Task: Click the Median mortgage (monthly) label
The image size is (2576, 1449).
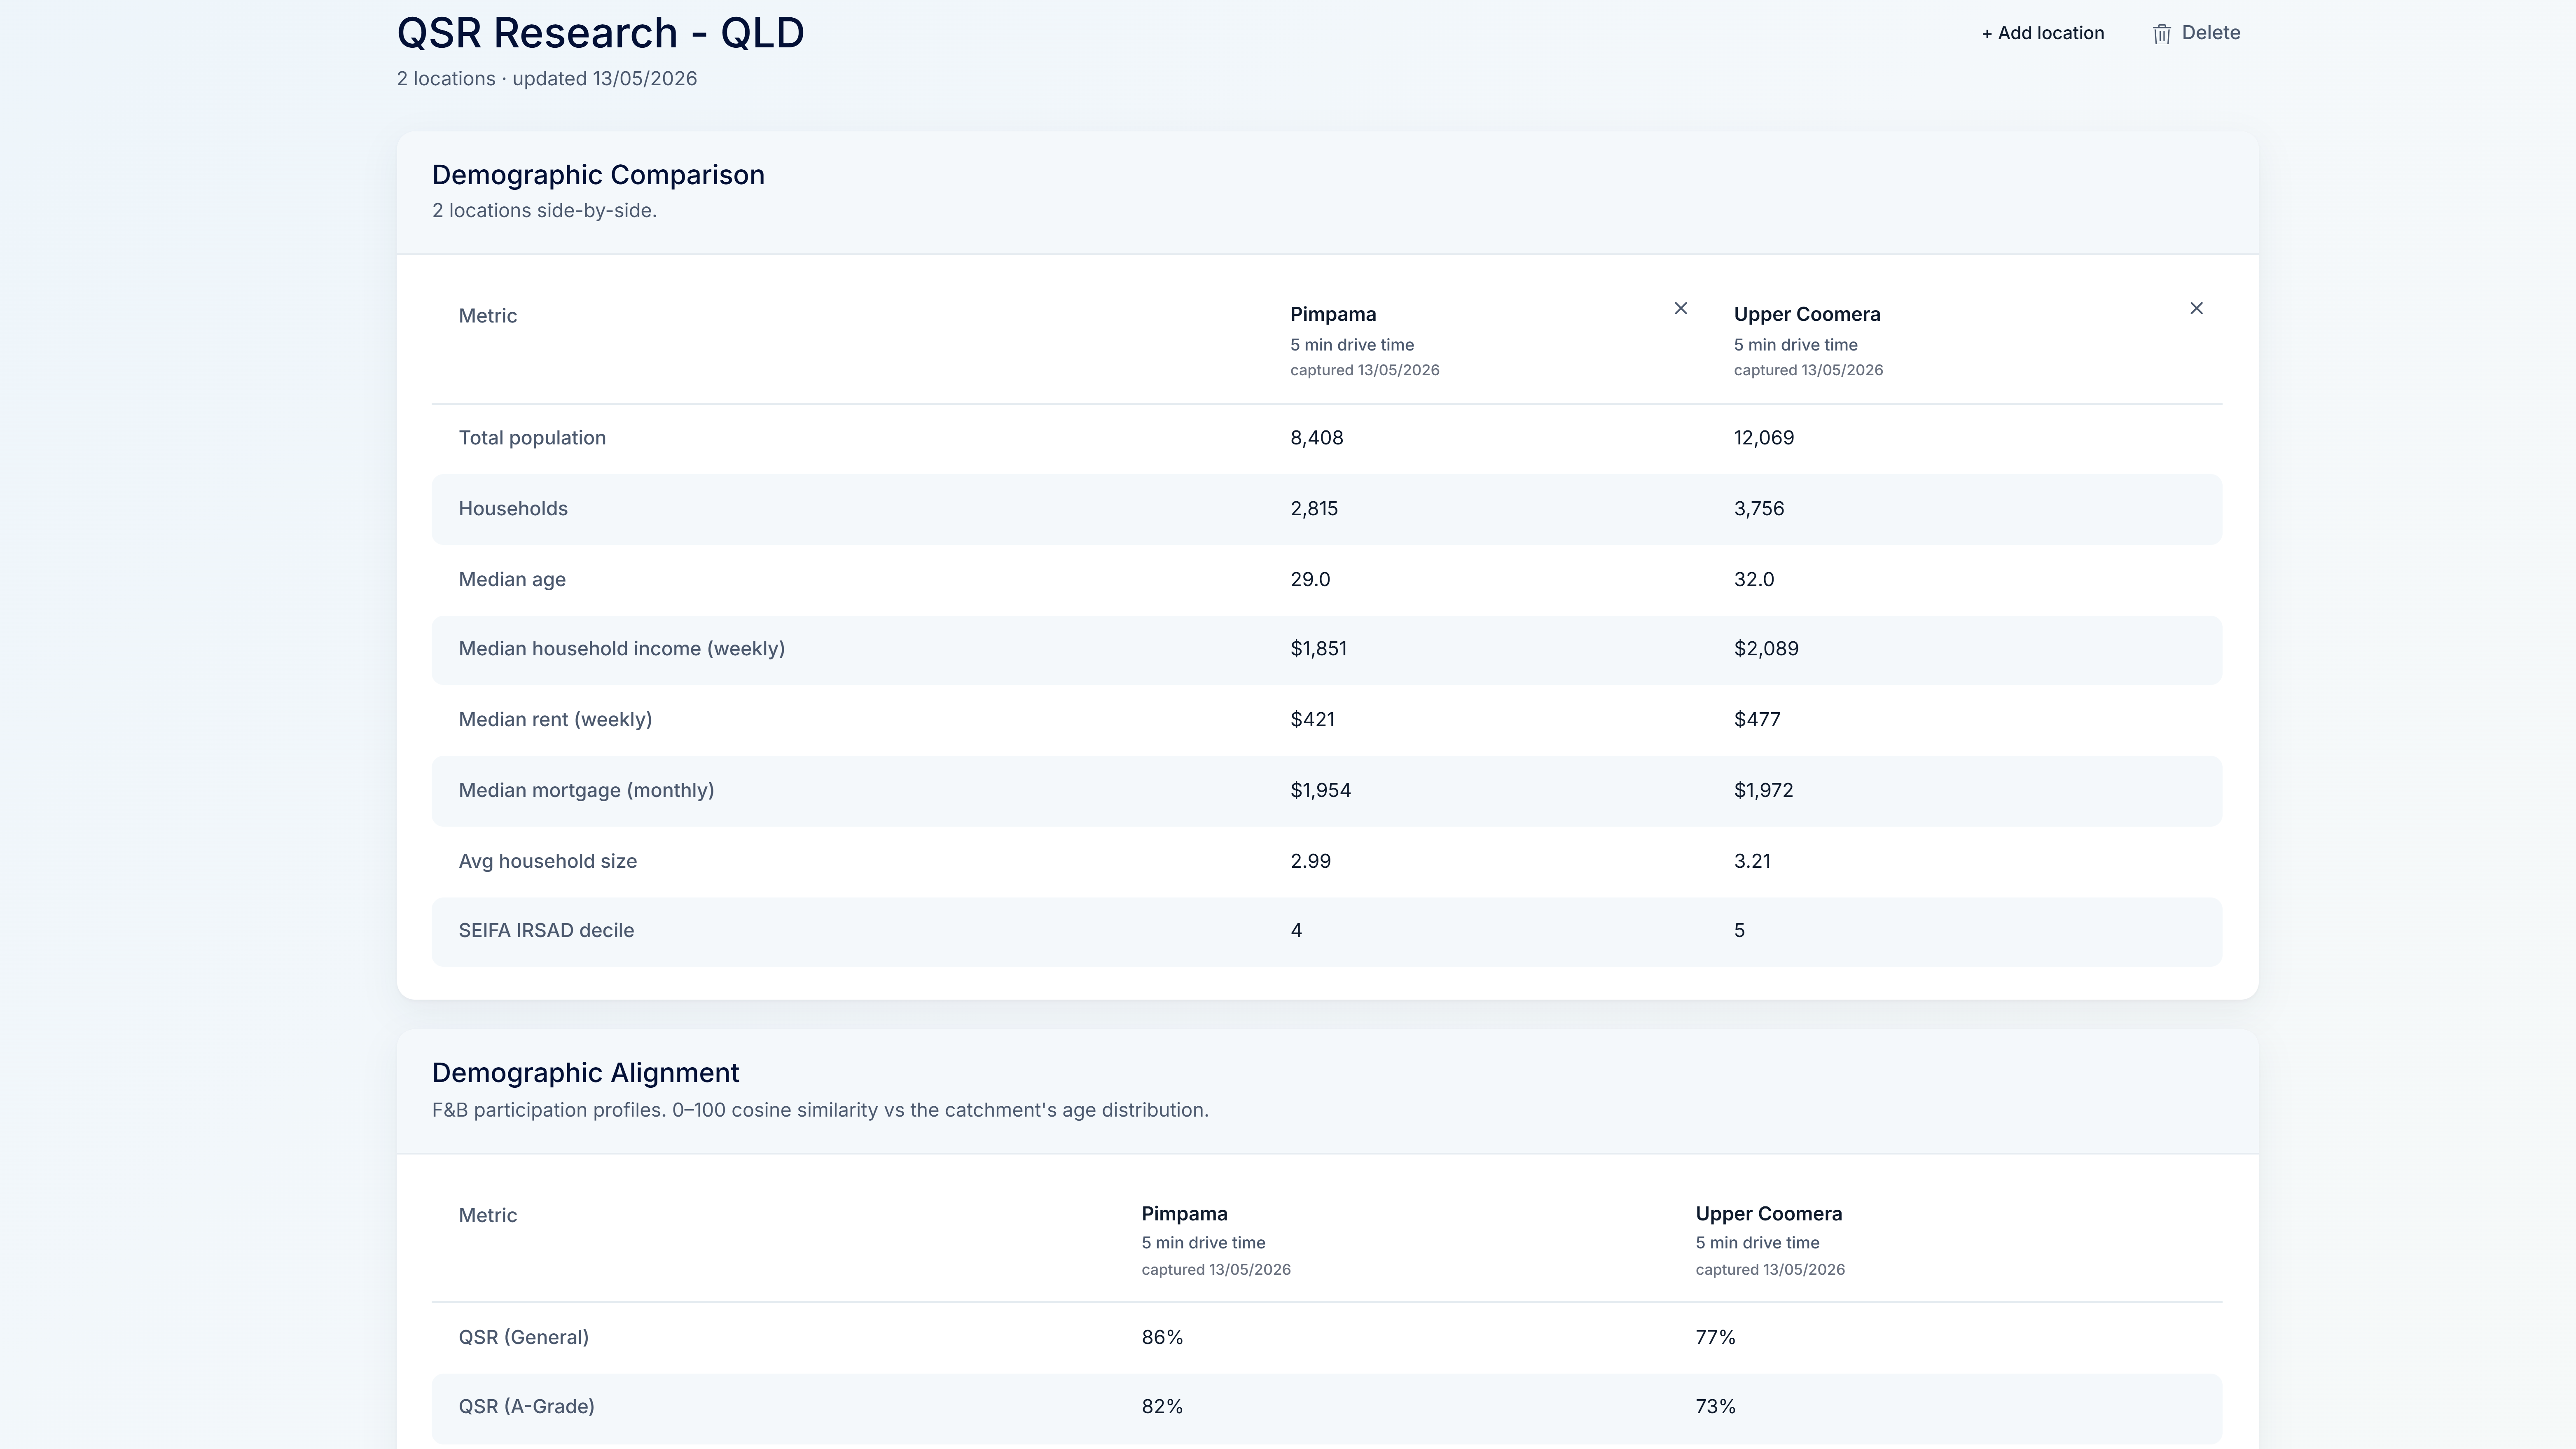Action: pos(586,791)
